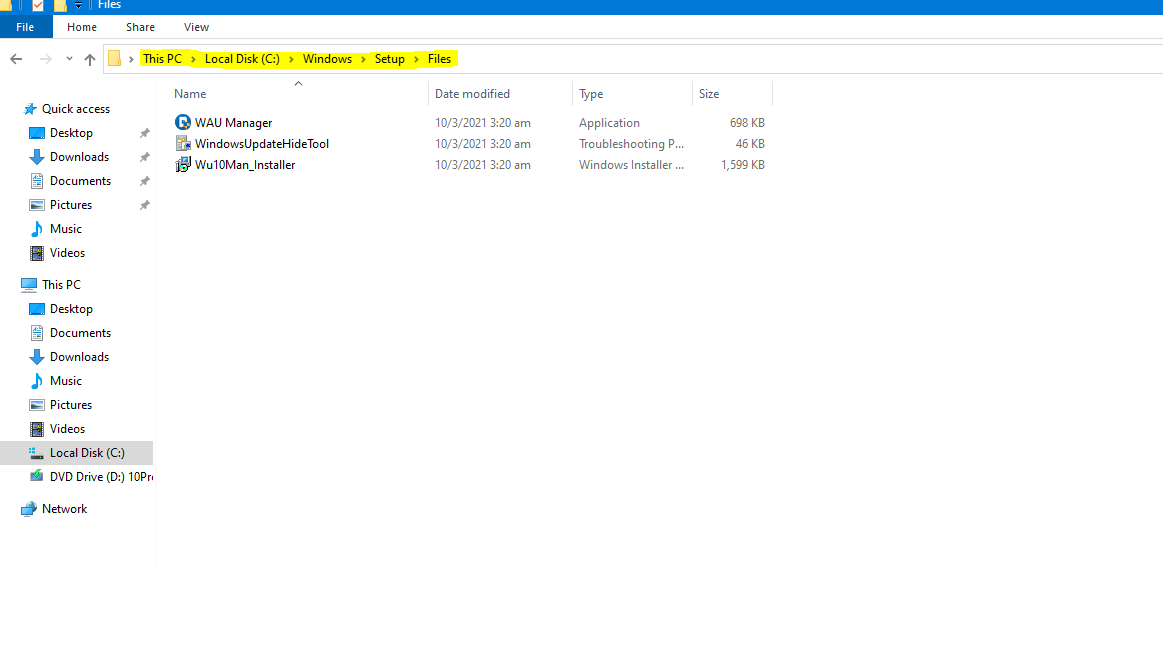Select the WindowsUpdateHideTool file icon
1163x648 pixels.
click(x=182, y=144)
